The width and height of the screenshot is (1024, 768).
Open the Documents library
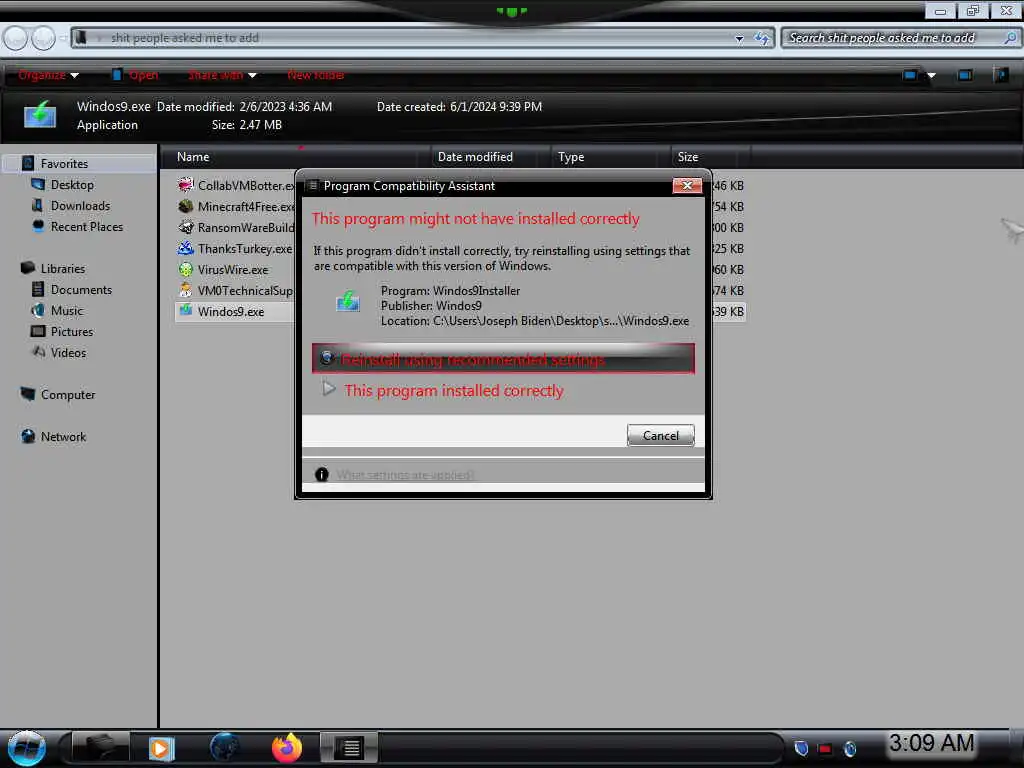(x=81, y=289)
